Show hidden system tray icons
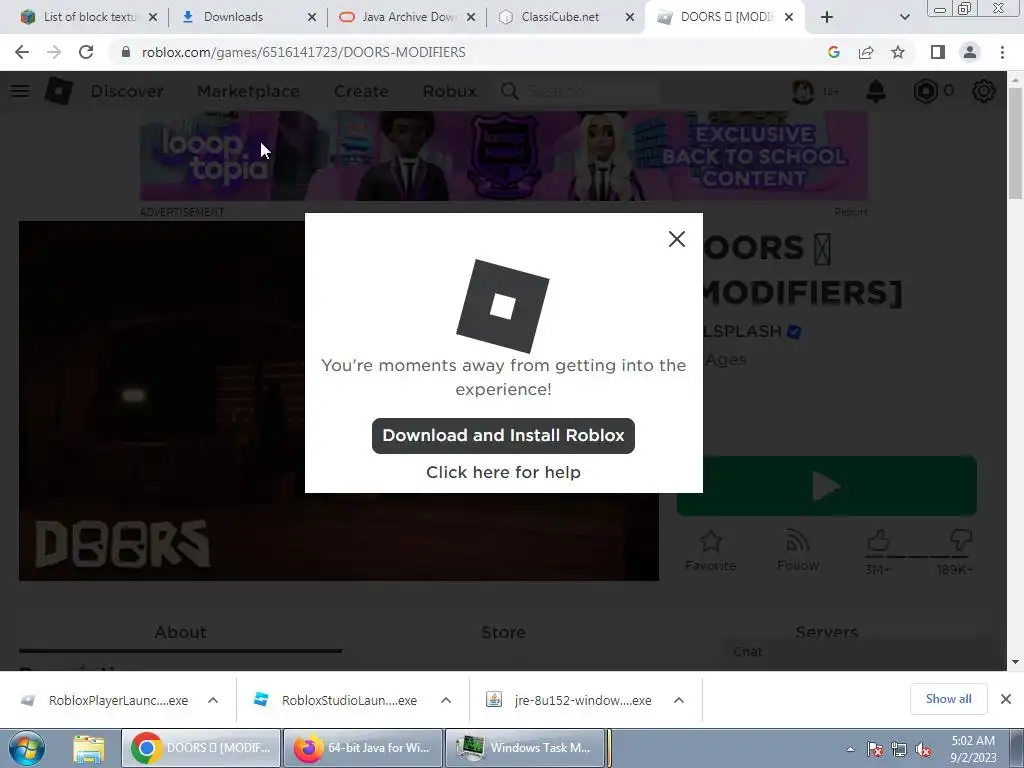 click(x=850, y=749)
